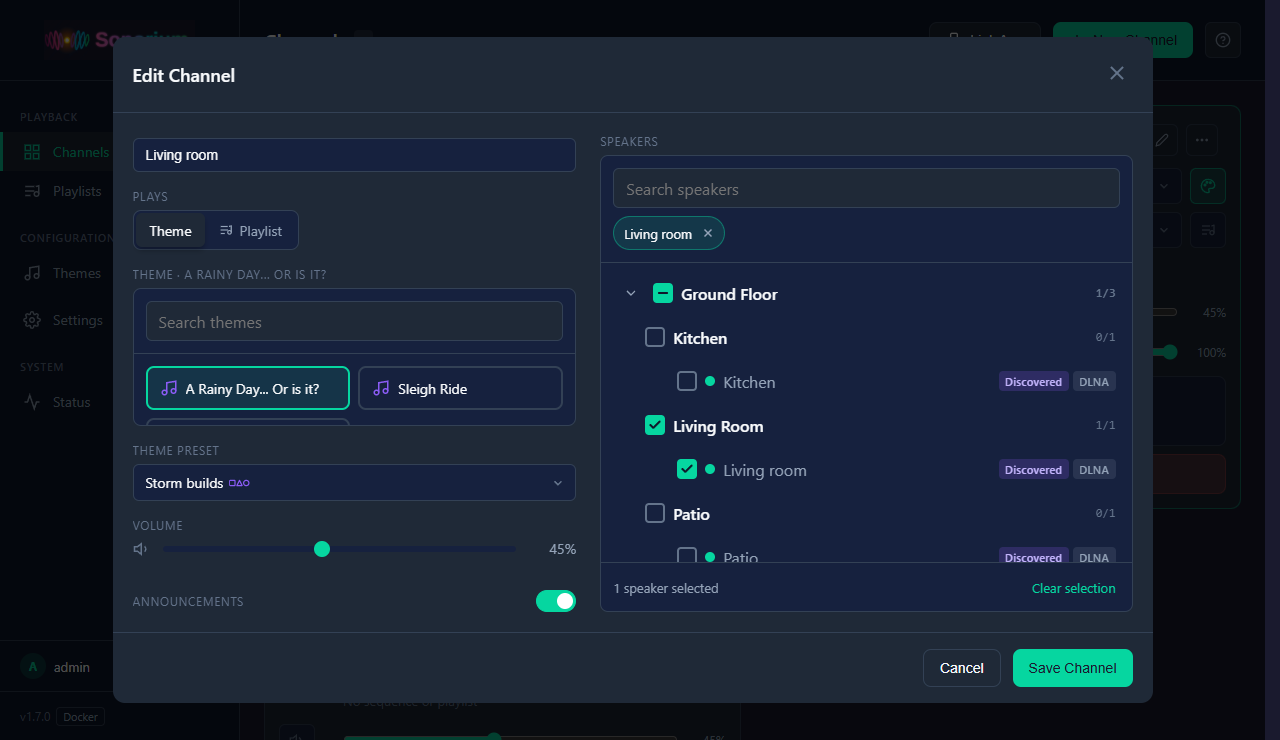
Task: Uncheck the Living Room room checkbox
Action: coord(655,426)
